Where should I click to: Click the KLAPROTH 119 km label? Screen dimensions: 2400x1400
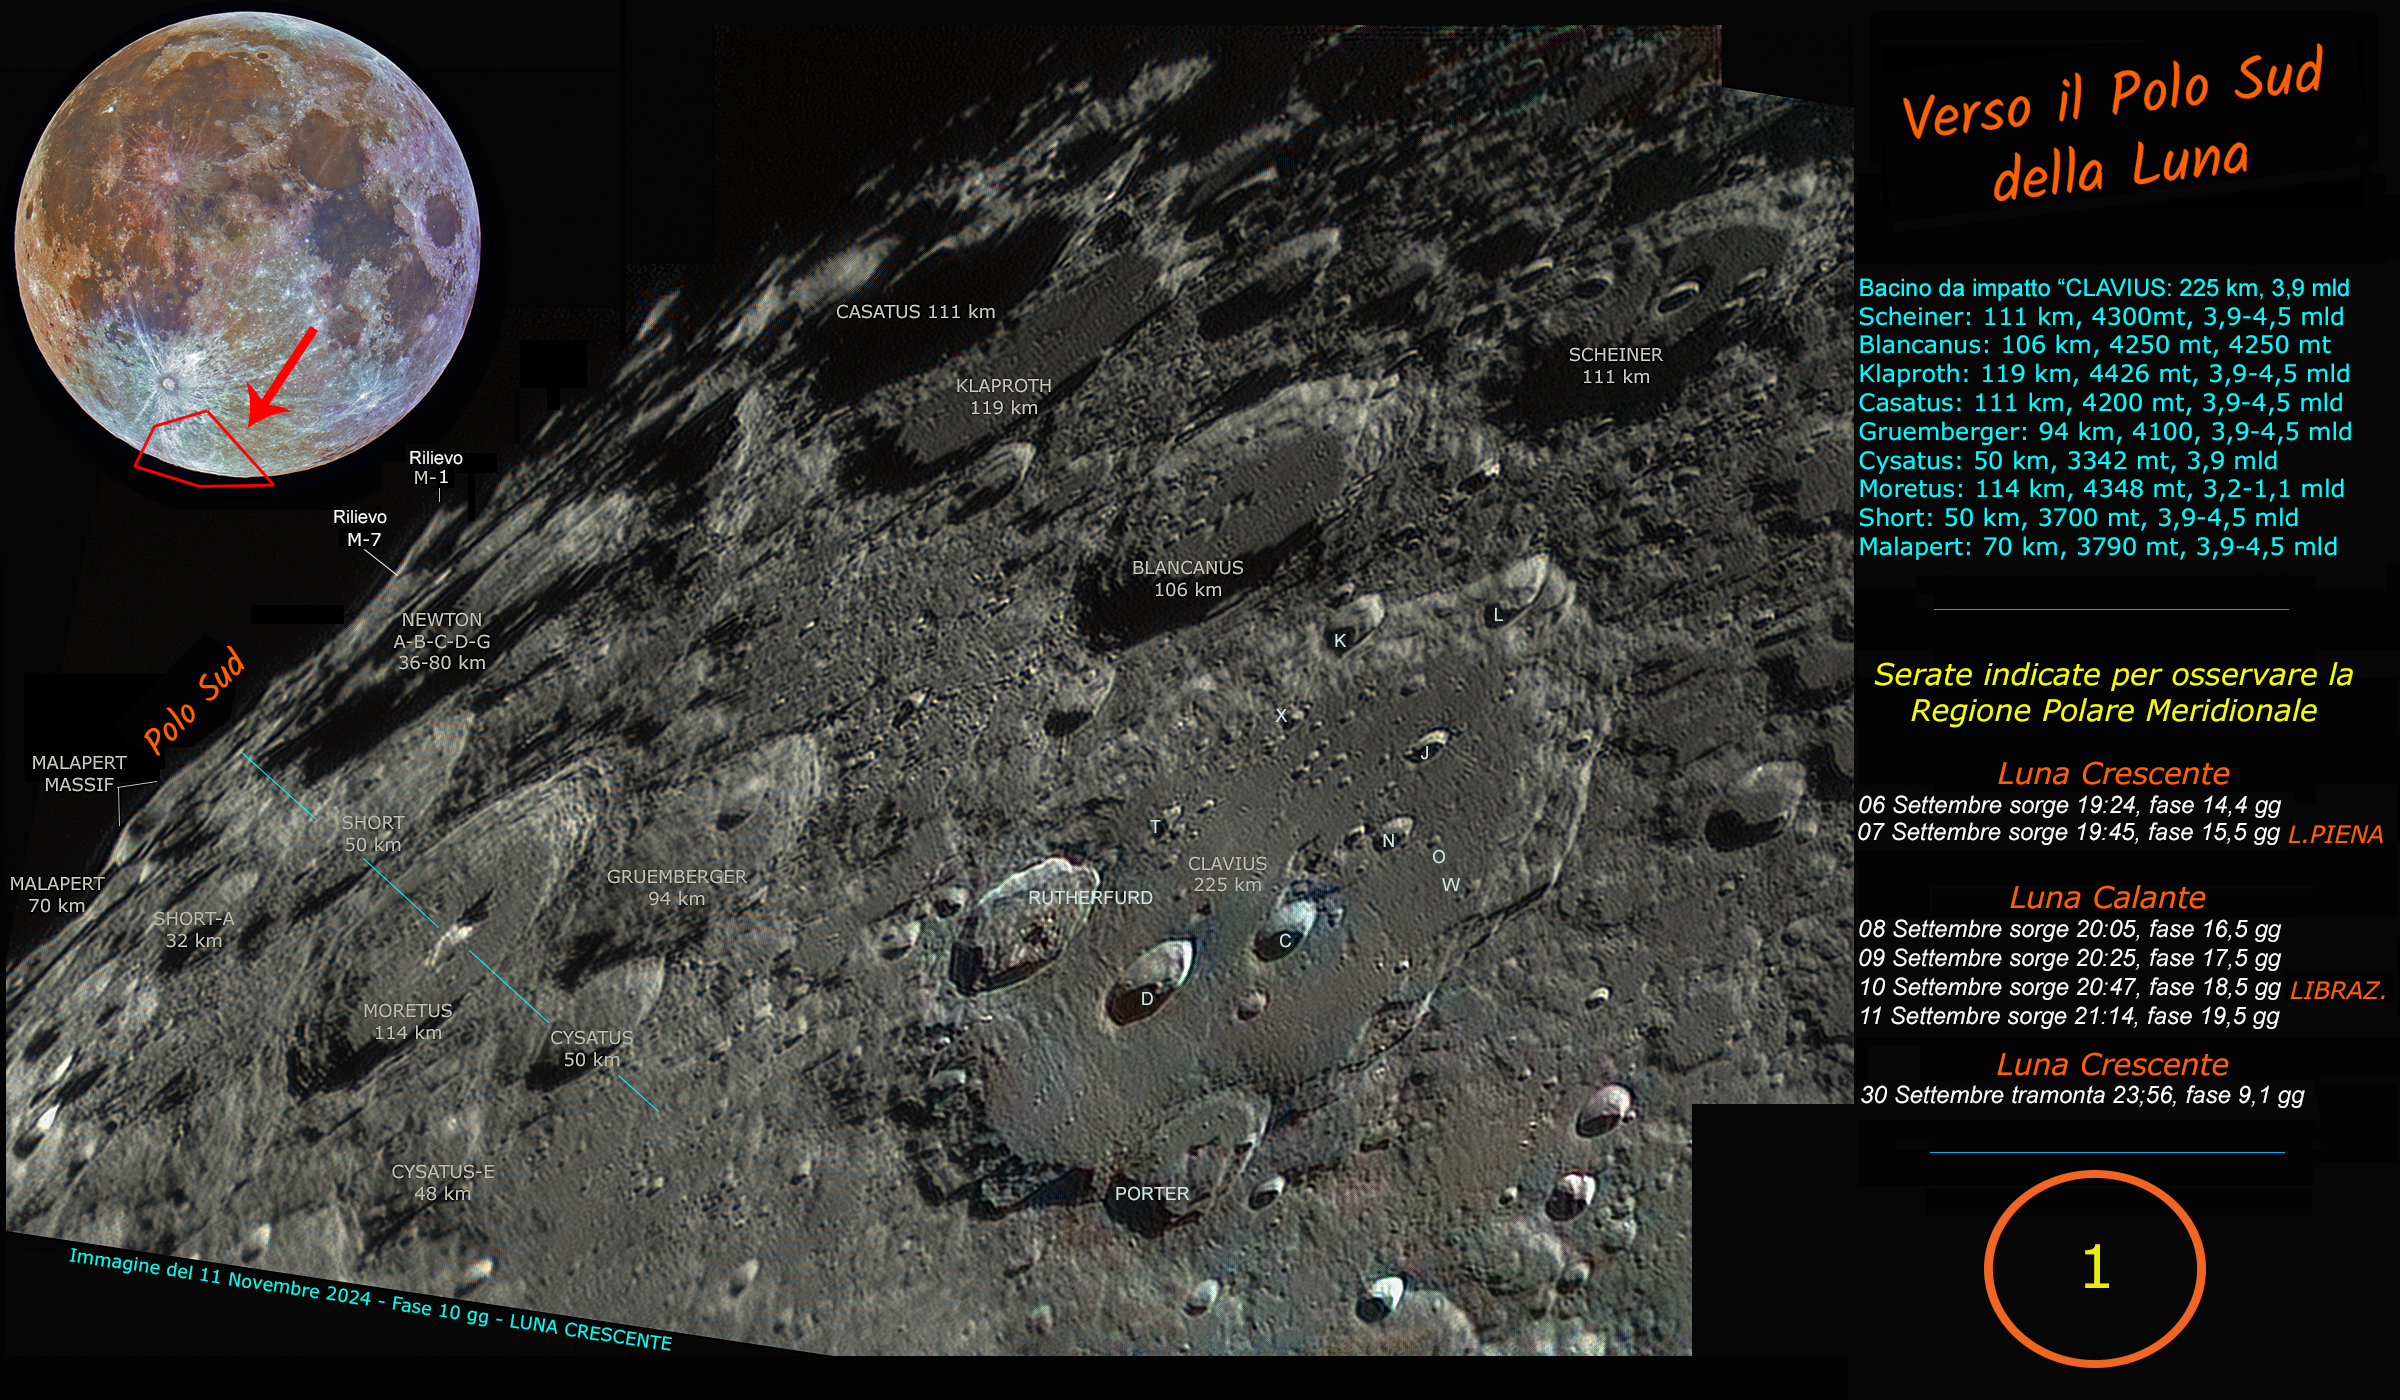pos(1003,396)
